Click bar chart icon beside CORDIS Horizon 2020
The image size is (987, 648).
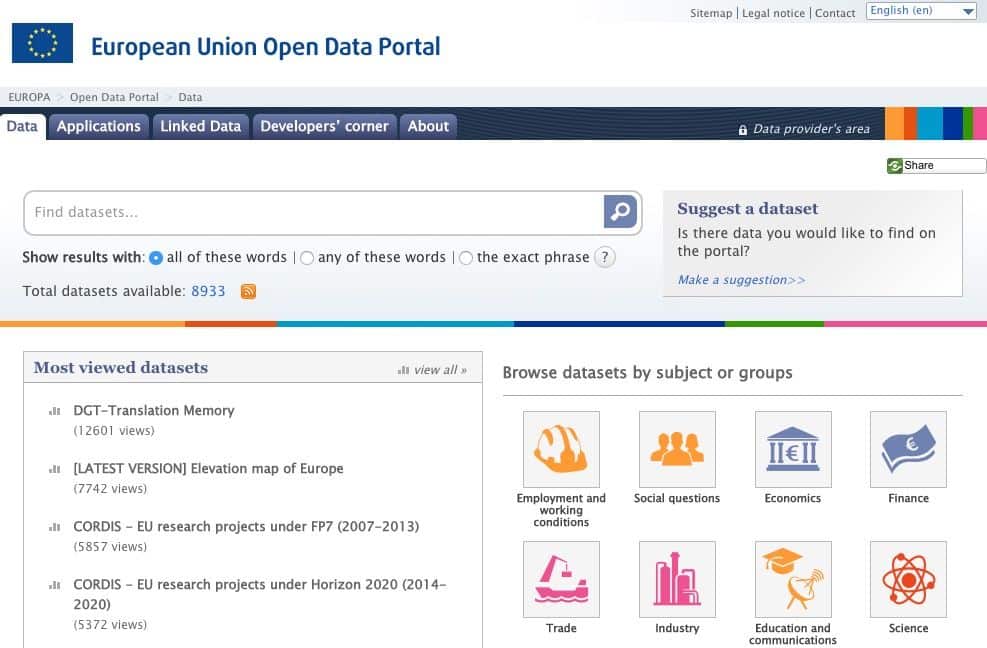[55, 585]
